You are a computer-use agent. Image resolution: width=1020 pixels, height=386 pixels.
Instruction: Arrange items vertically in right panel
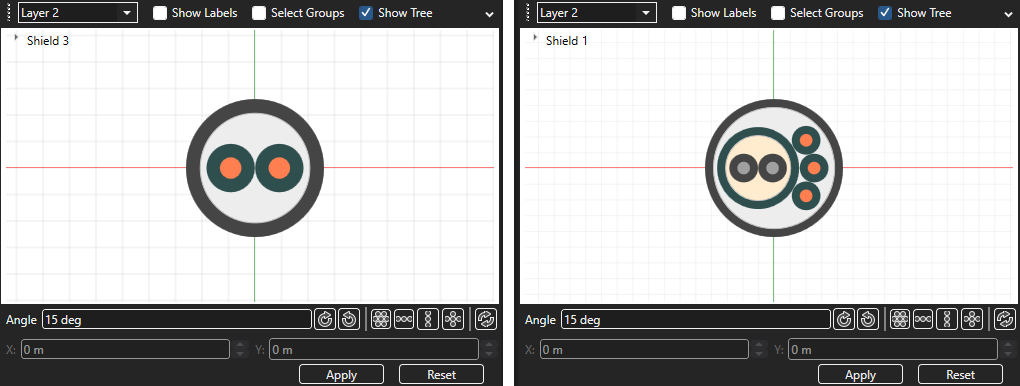[x=946, y=320]
